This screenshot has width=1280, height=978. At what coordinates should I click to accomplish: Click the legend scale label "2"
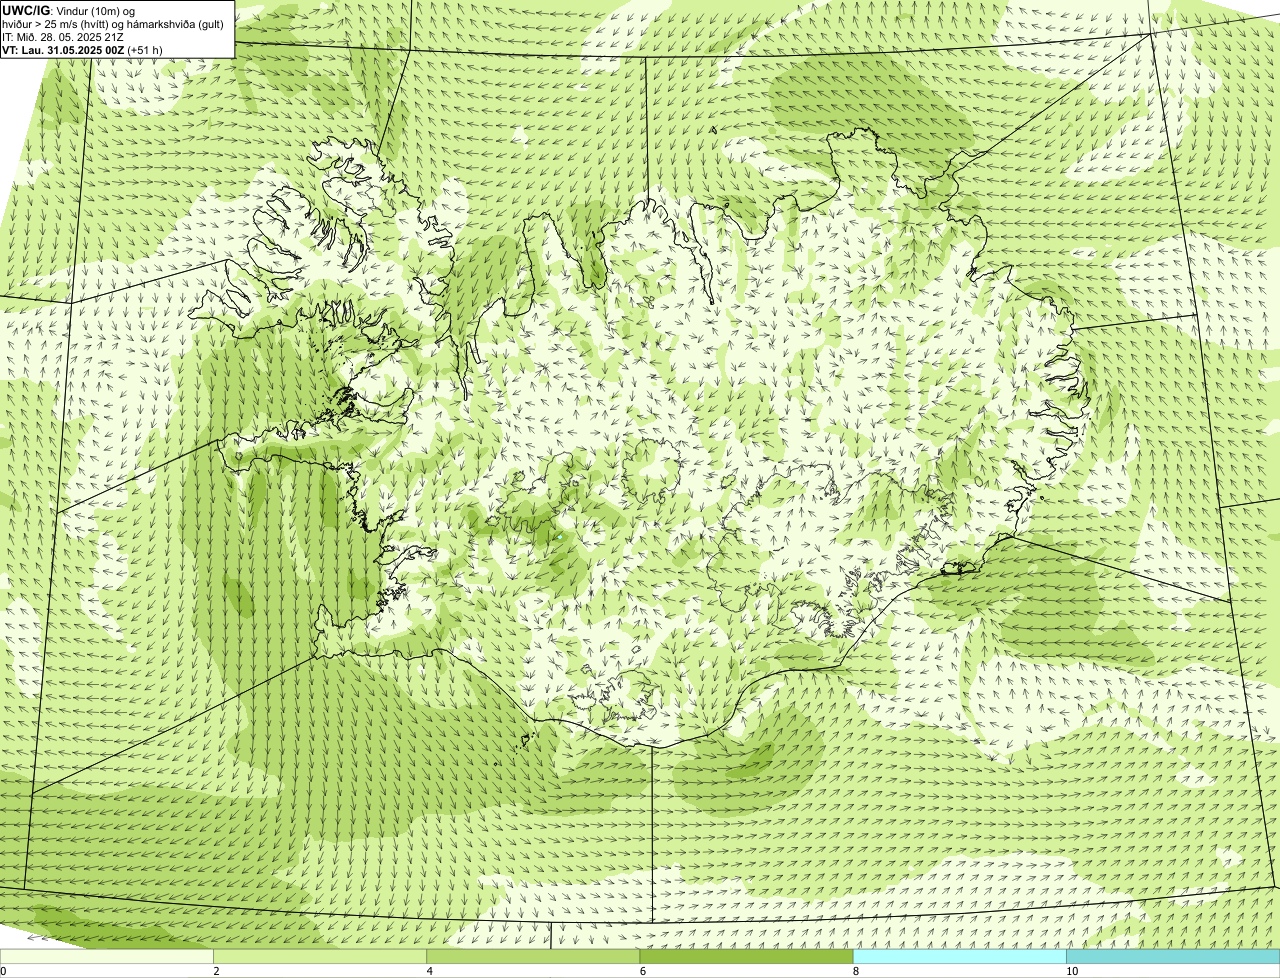(x=216, y=971)
